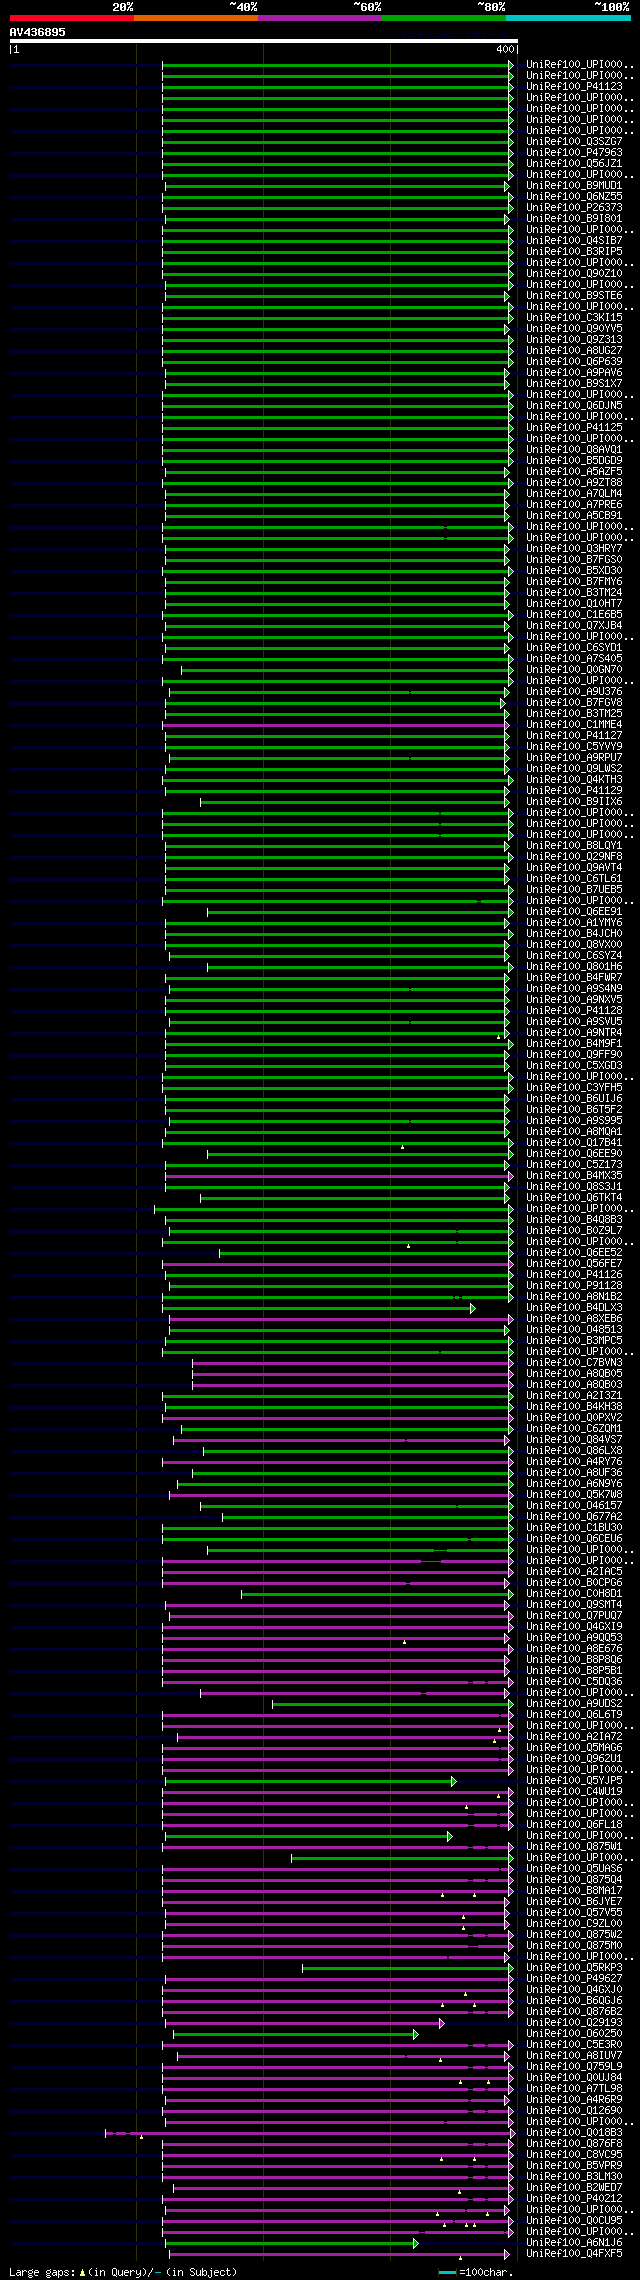This screenshot has width=640, height=2280.
Task: Select hit label UniRef100_B5XD30
Action: point(574,570)
